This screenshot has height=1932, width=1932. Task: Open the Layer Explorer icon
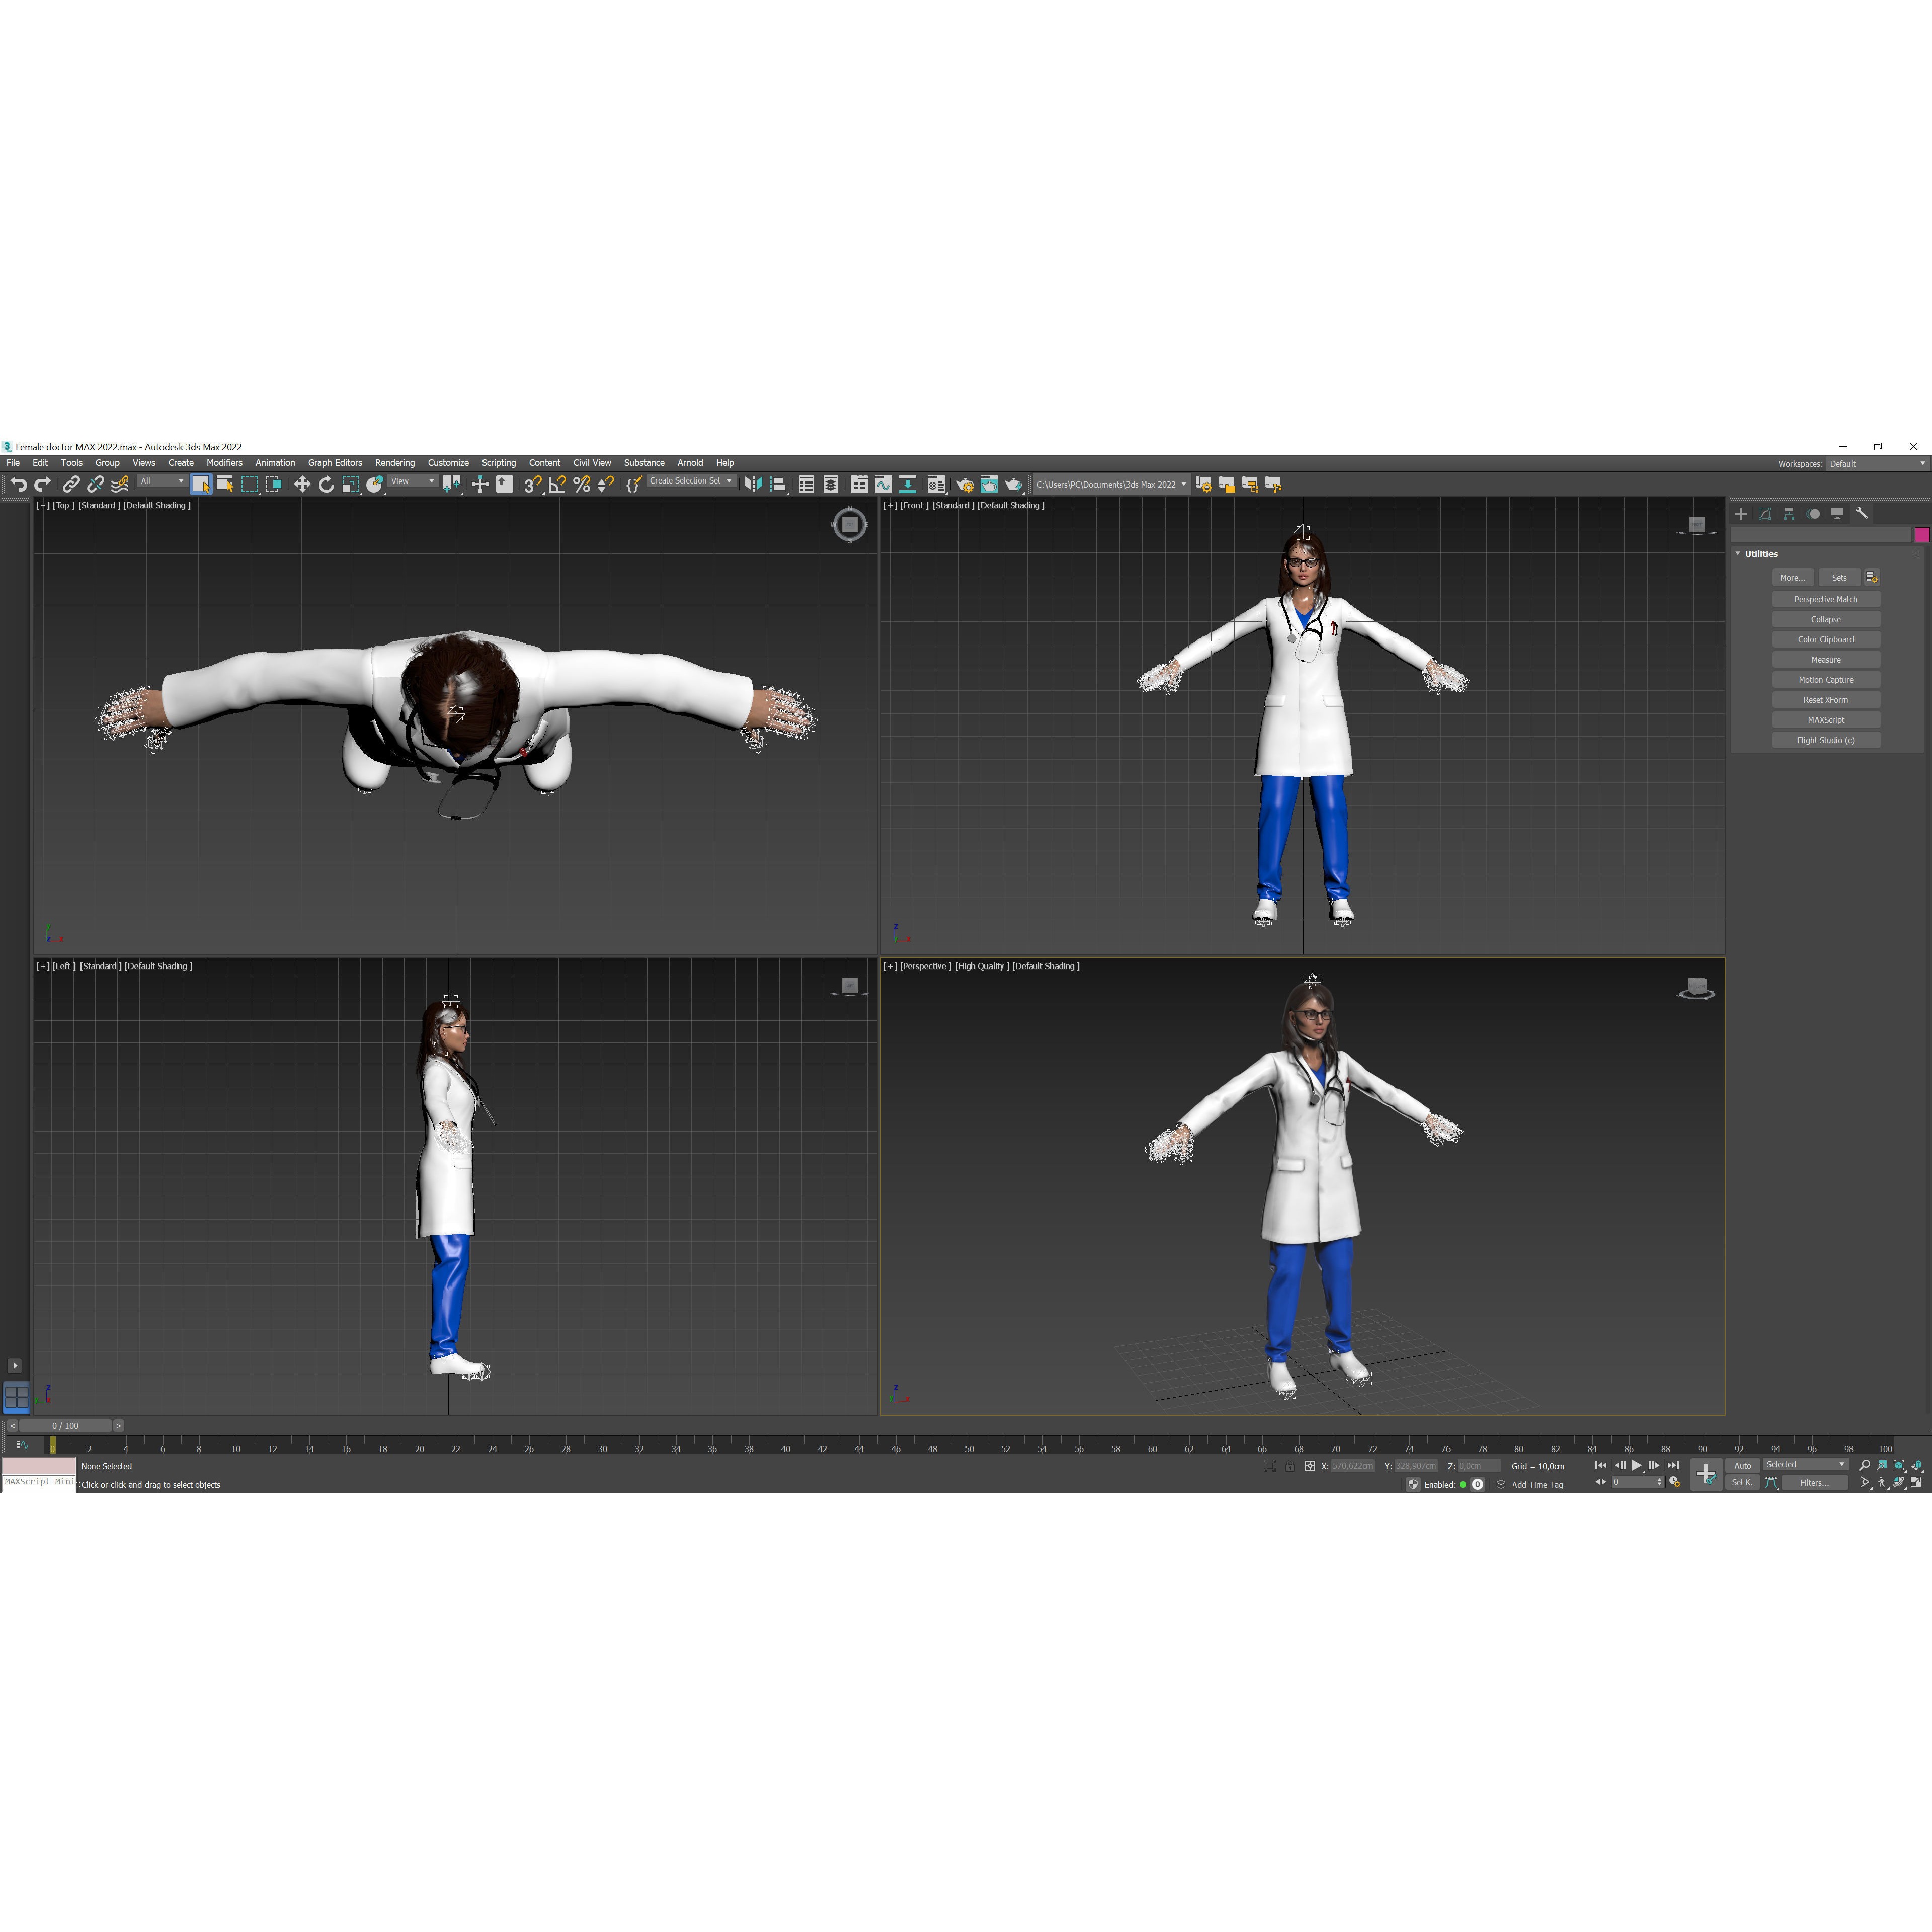pyautogui.click(x=830, y=485)
